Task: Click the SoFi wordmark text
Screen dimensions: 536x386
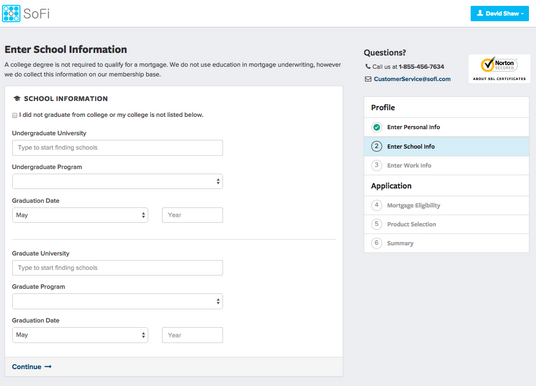Action: (37, 14)
